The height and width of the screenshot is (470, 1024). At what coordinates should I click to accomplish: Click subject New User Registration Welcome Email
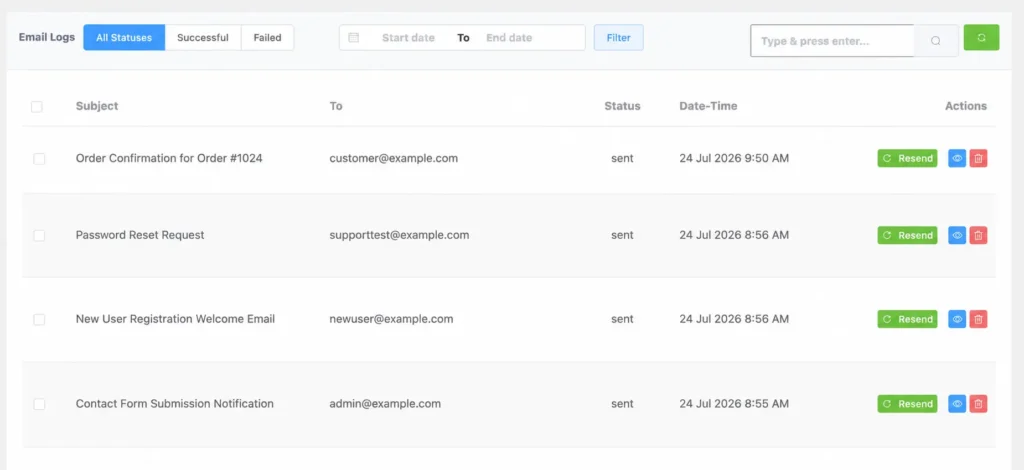[175, 319]
